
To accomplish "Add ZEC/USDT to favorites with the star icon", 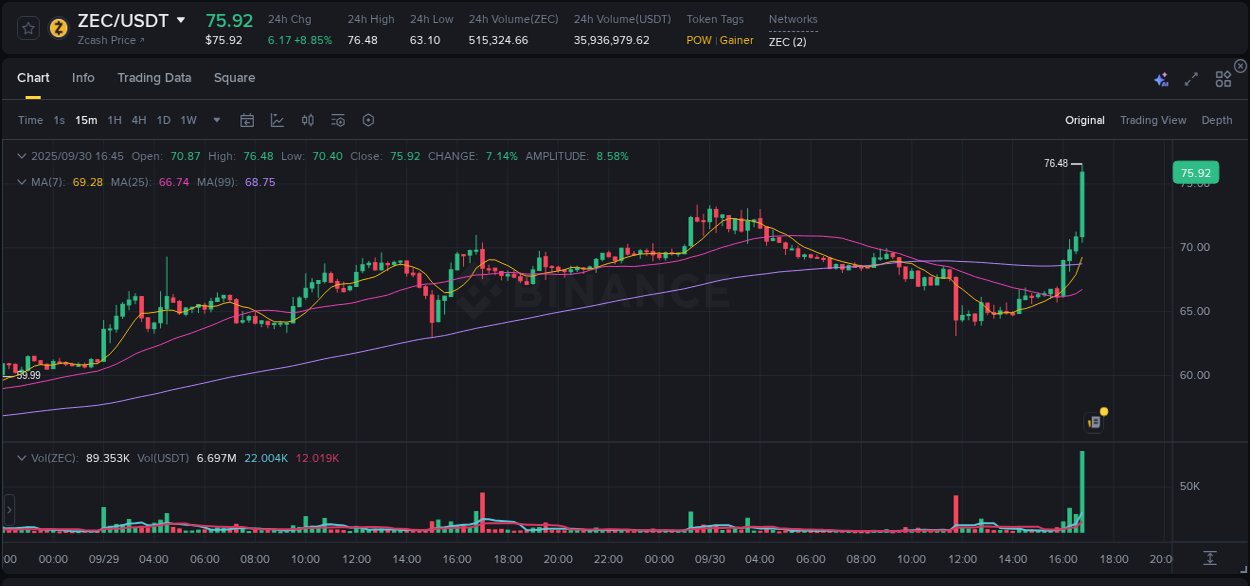I will point(28,28).
